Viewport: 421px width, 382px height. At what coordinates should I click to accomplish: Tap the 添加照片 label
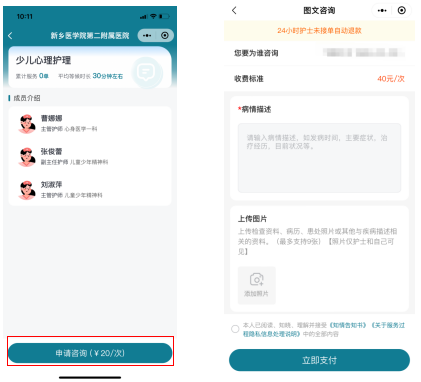tap(256, 294)
